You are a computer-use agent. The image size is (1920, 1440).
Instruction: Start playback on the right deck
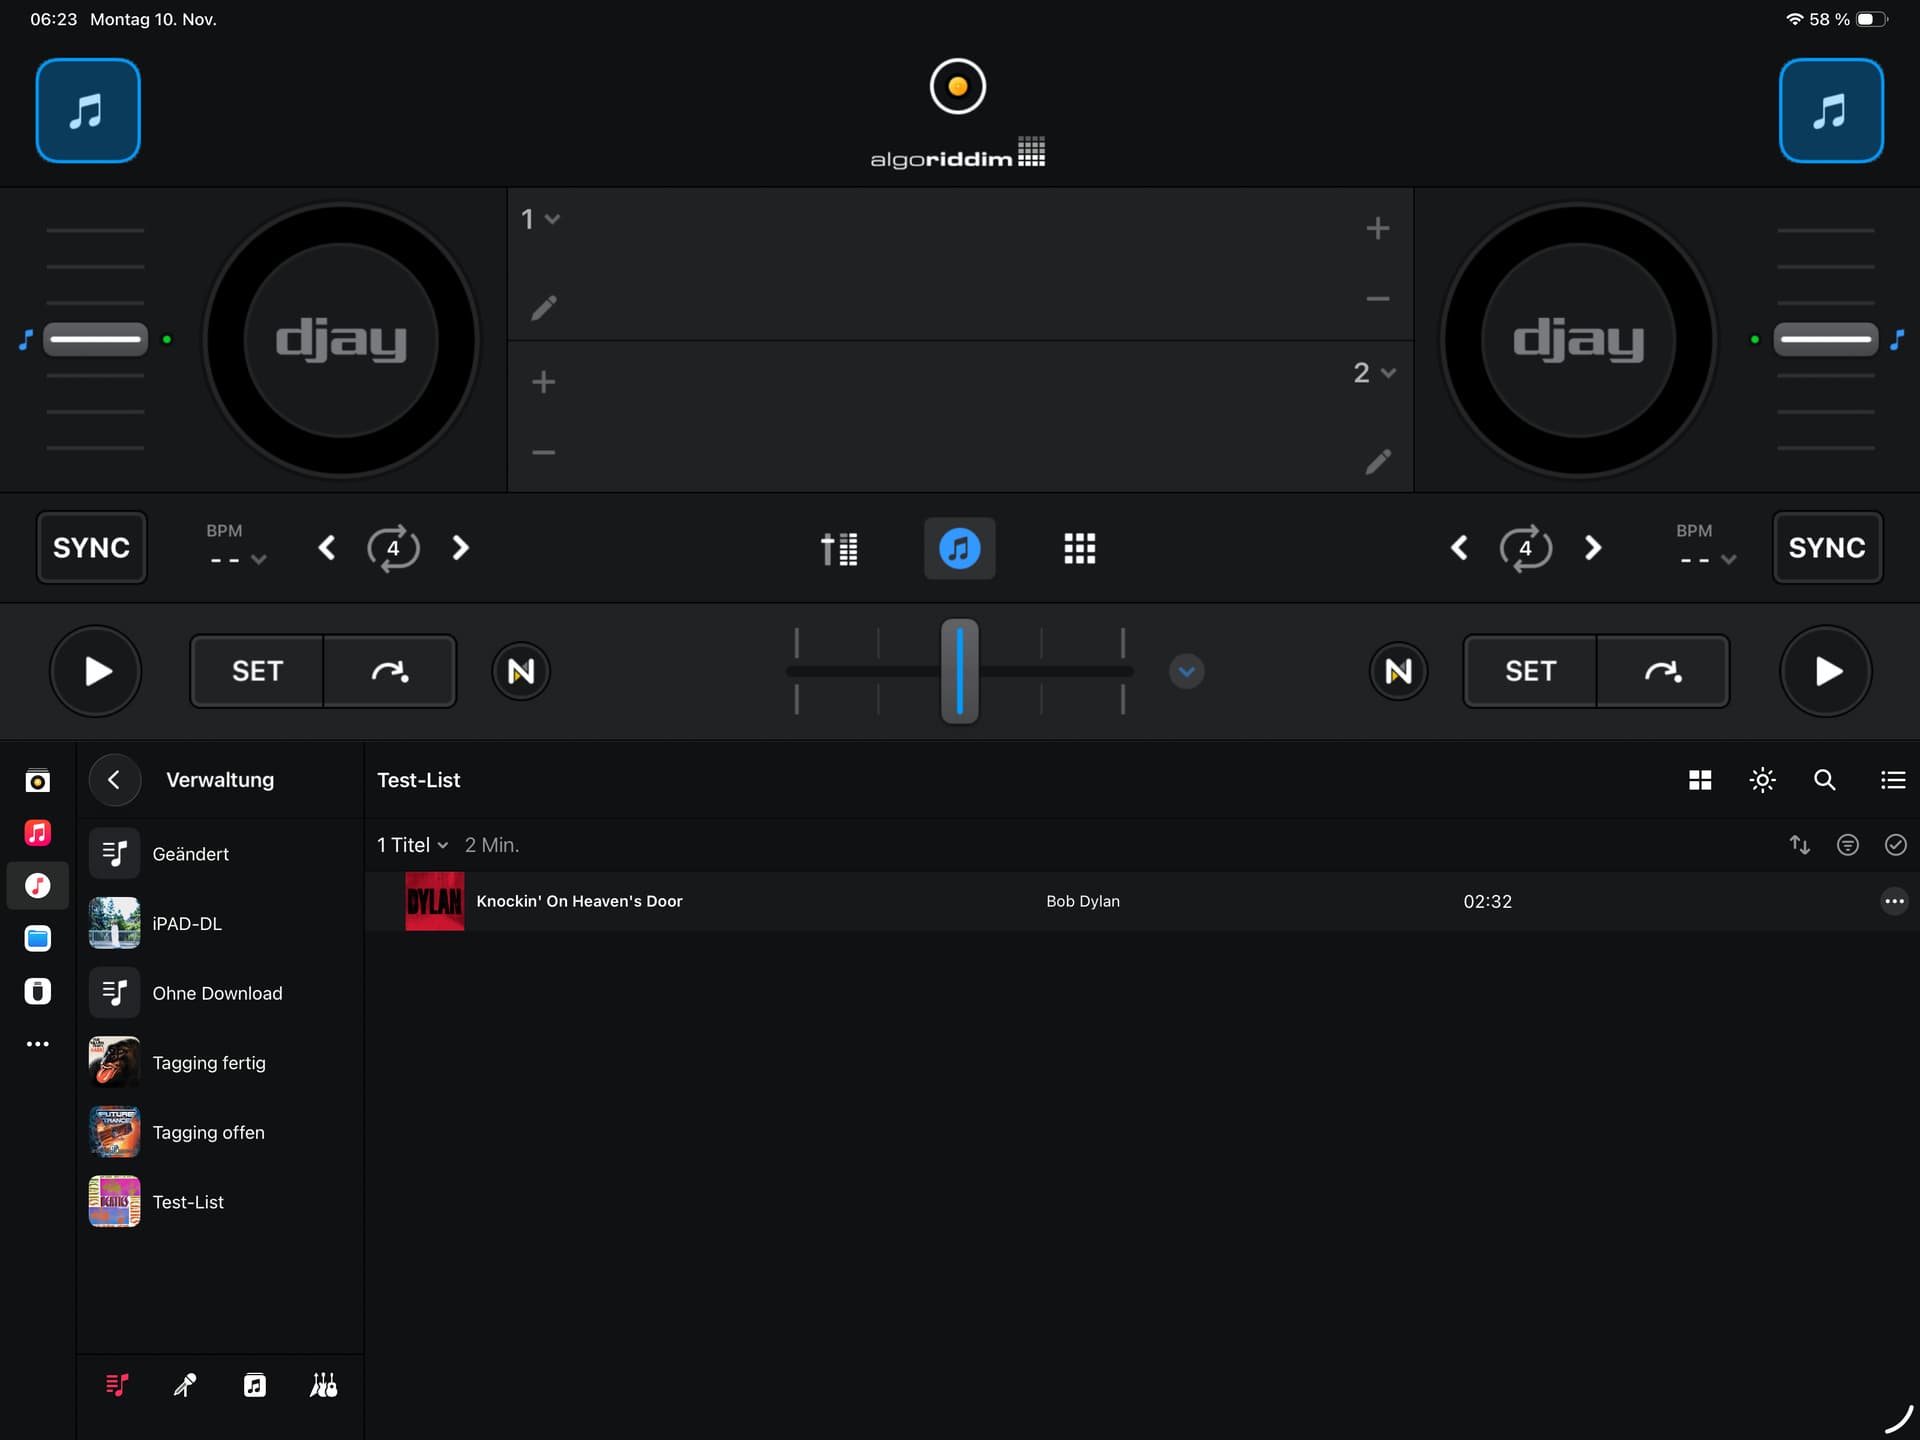pyautogui.click(x=1826, y=671)
